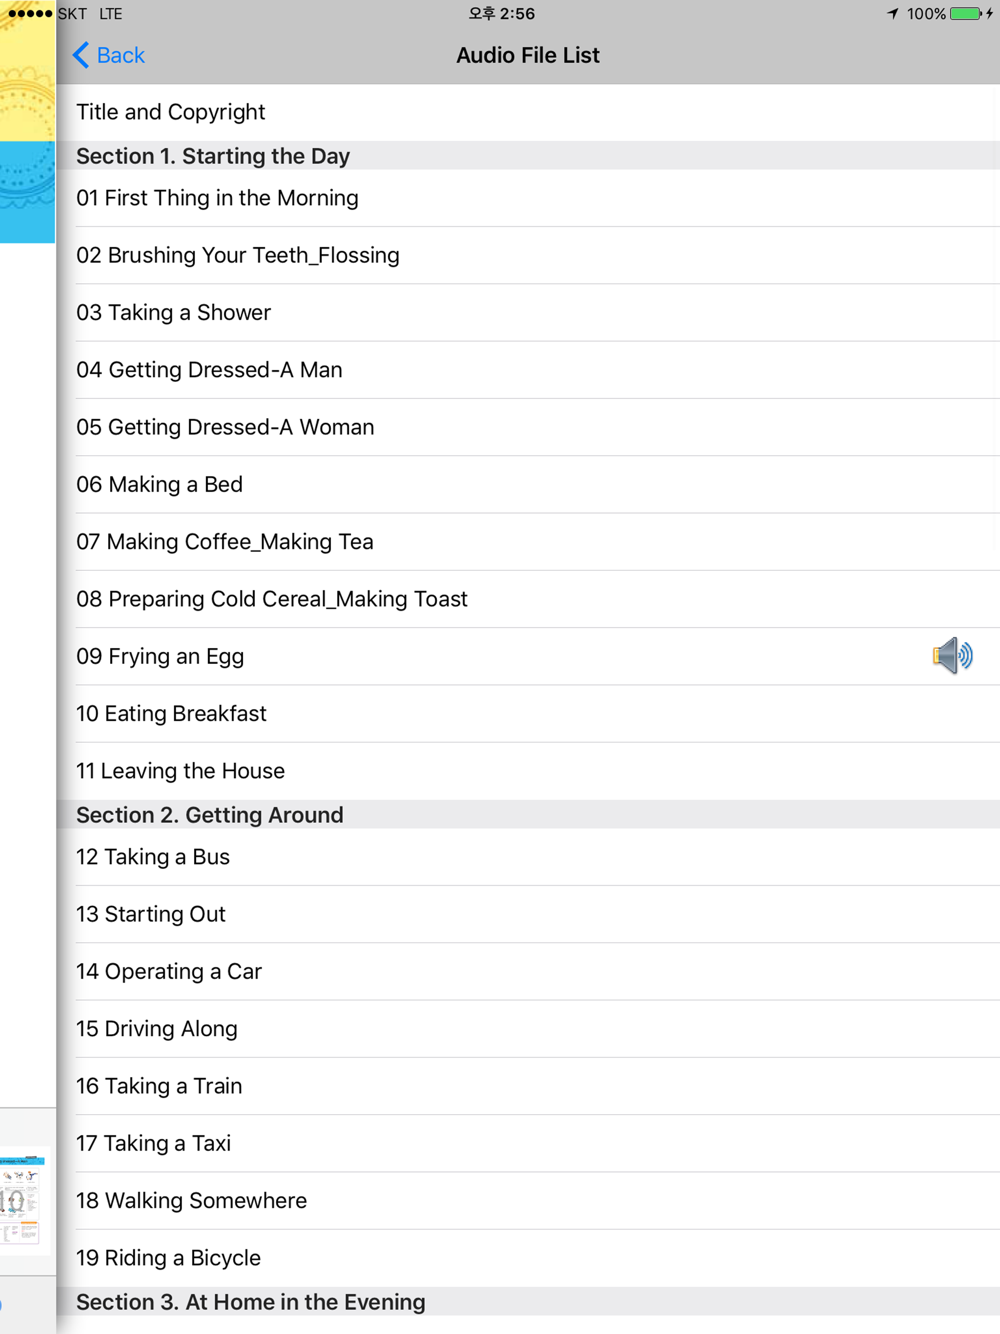Go back using the Back button

[x=108, y=55]
